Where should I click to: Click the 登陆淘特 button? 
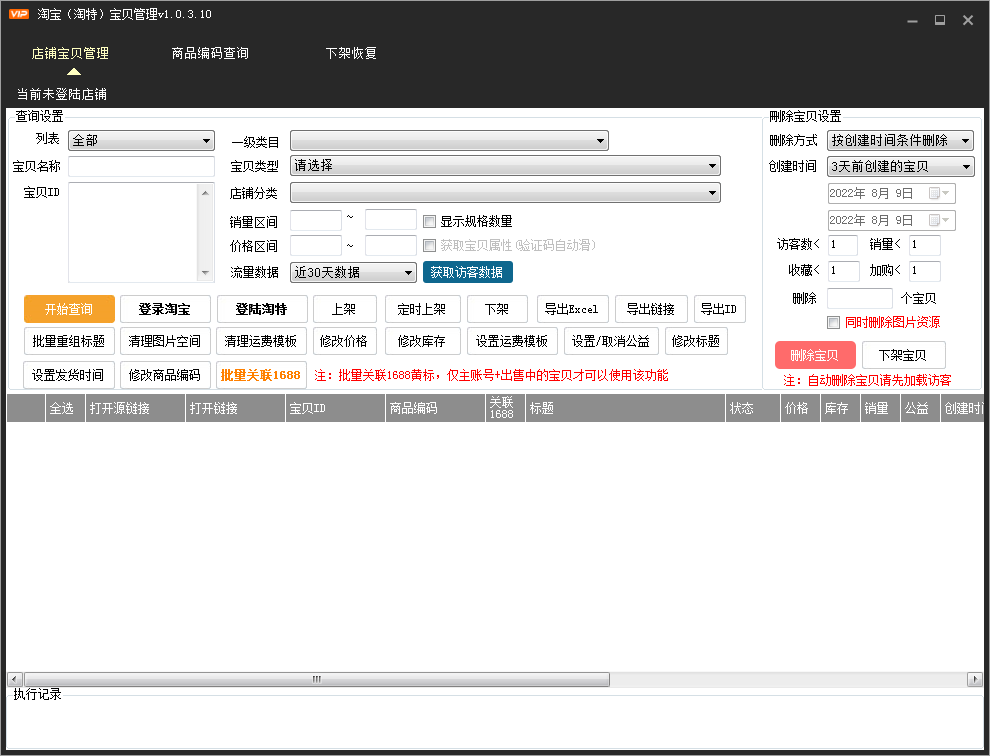coord(261,309)
